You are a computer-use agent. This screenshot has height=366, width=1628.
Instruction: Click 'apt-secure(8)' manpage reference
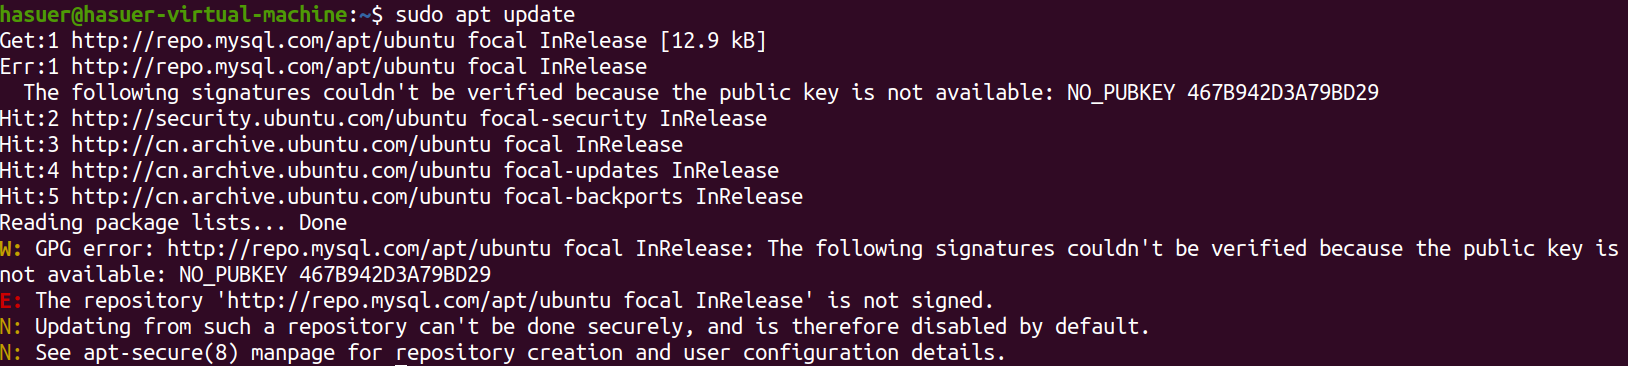point(161,353)
